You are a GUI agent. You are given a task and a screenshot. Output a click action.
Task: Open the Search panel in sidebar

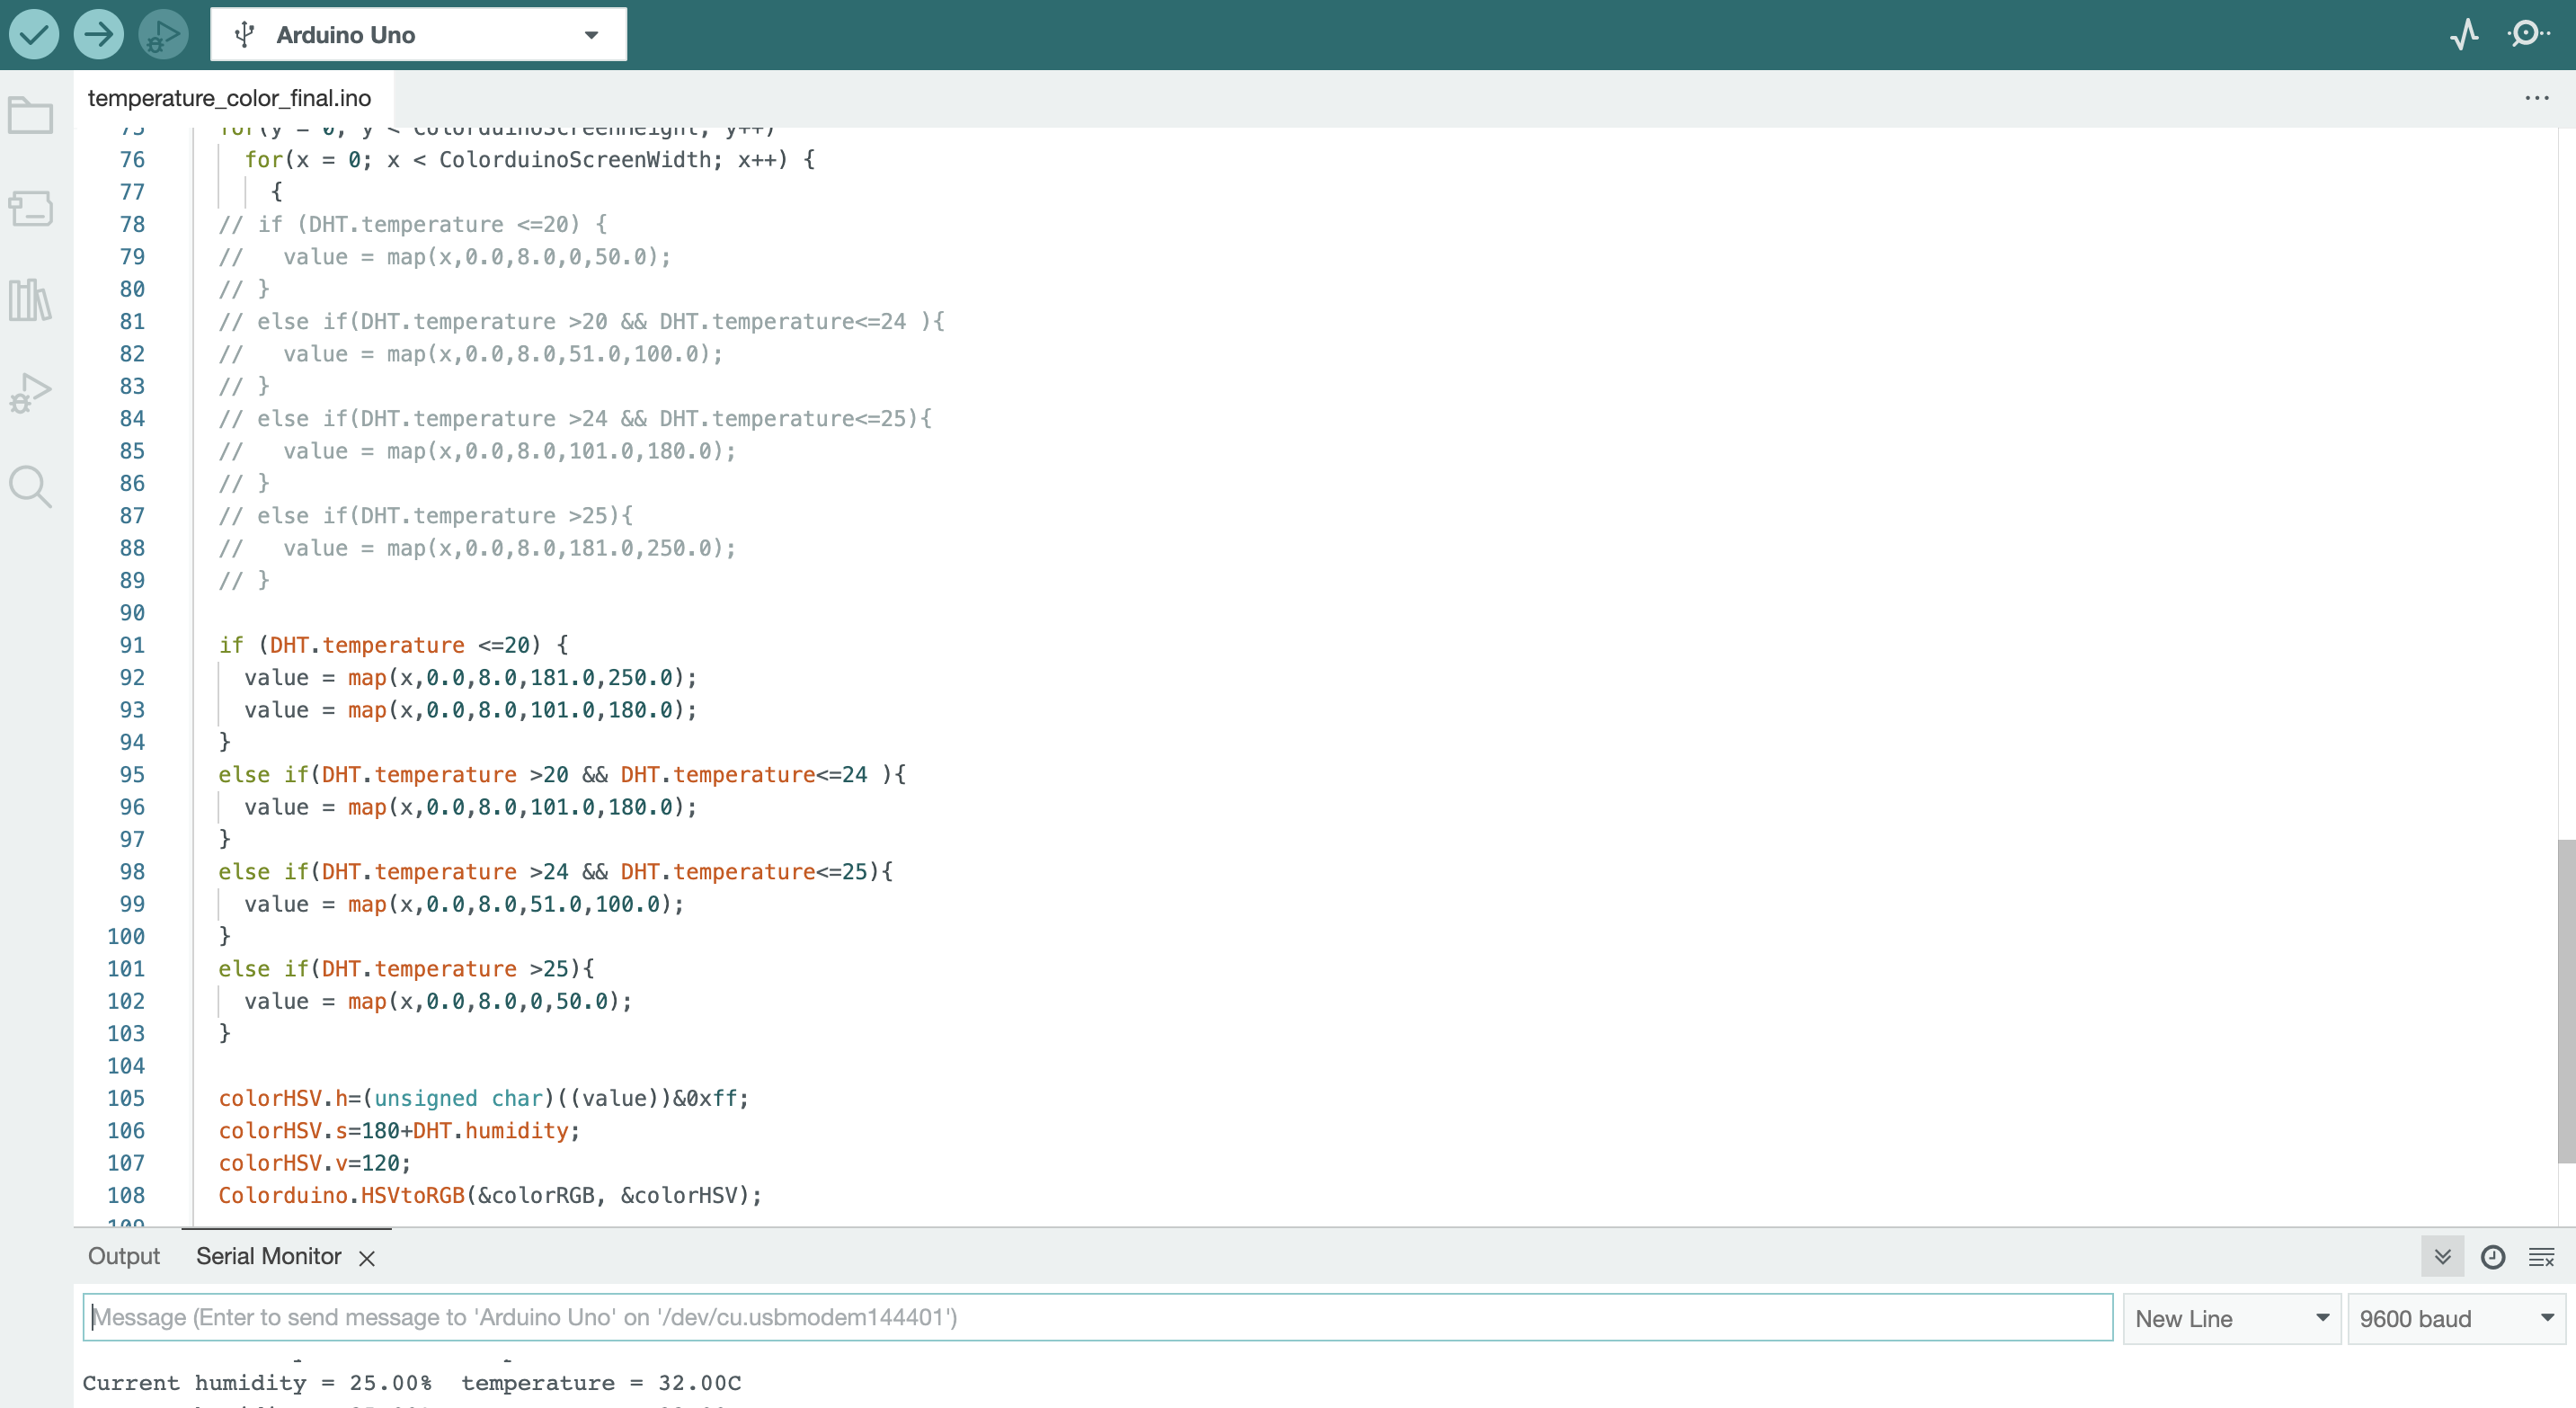pos(31,487)
